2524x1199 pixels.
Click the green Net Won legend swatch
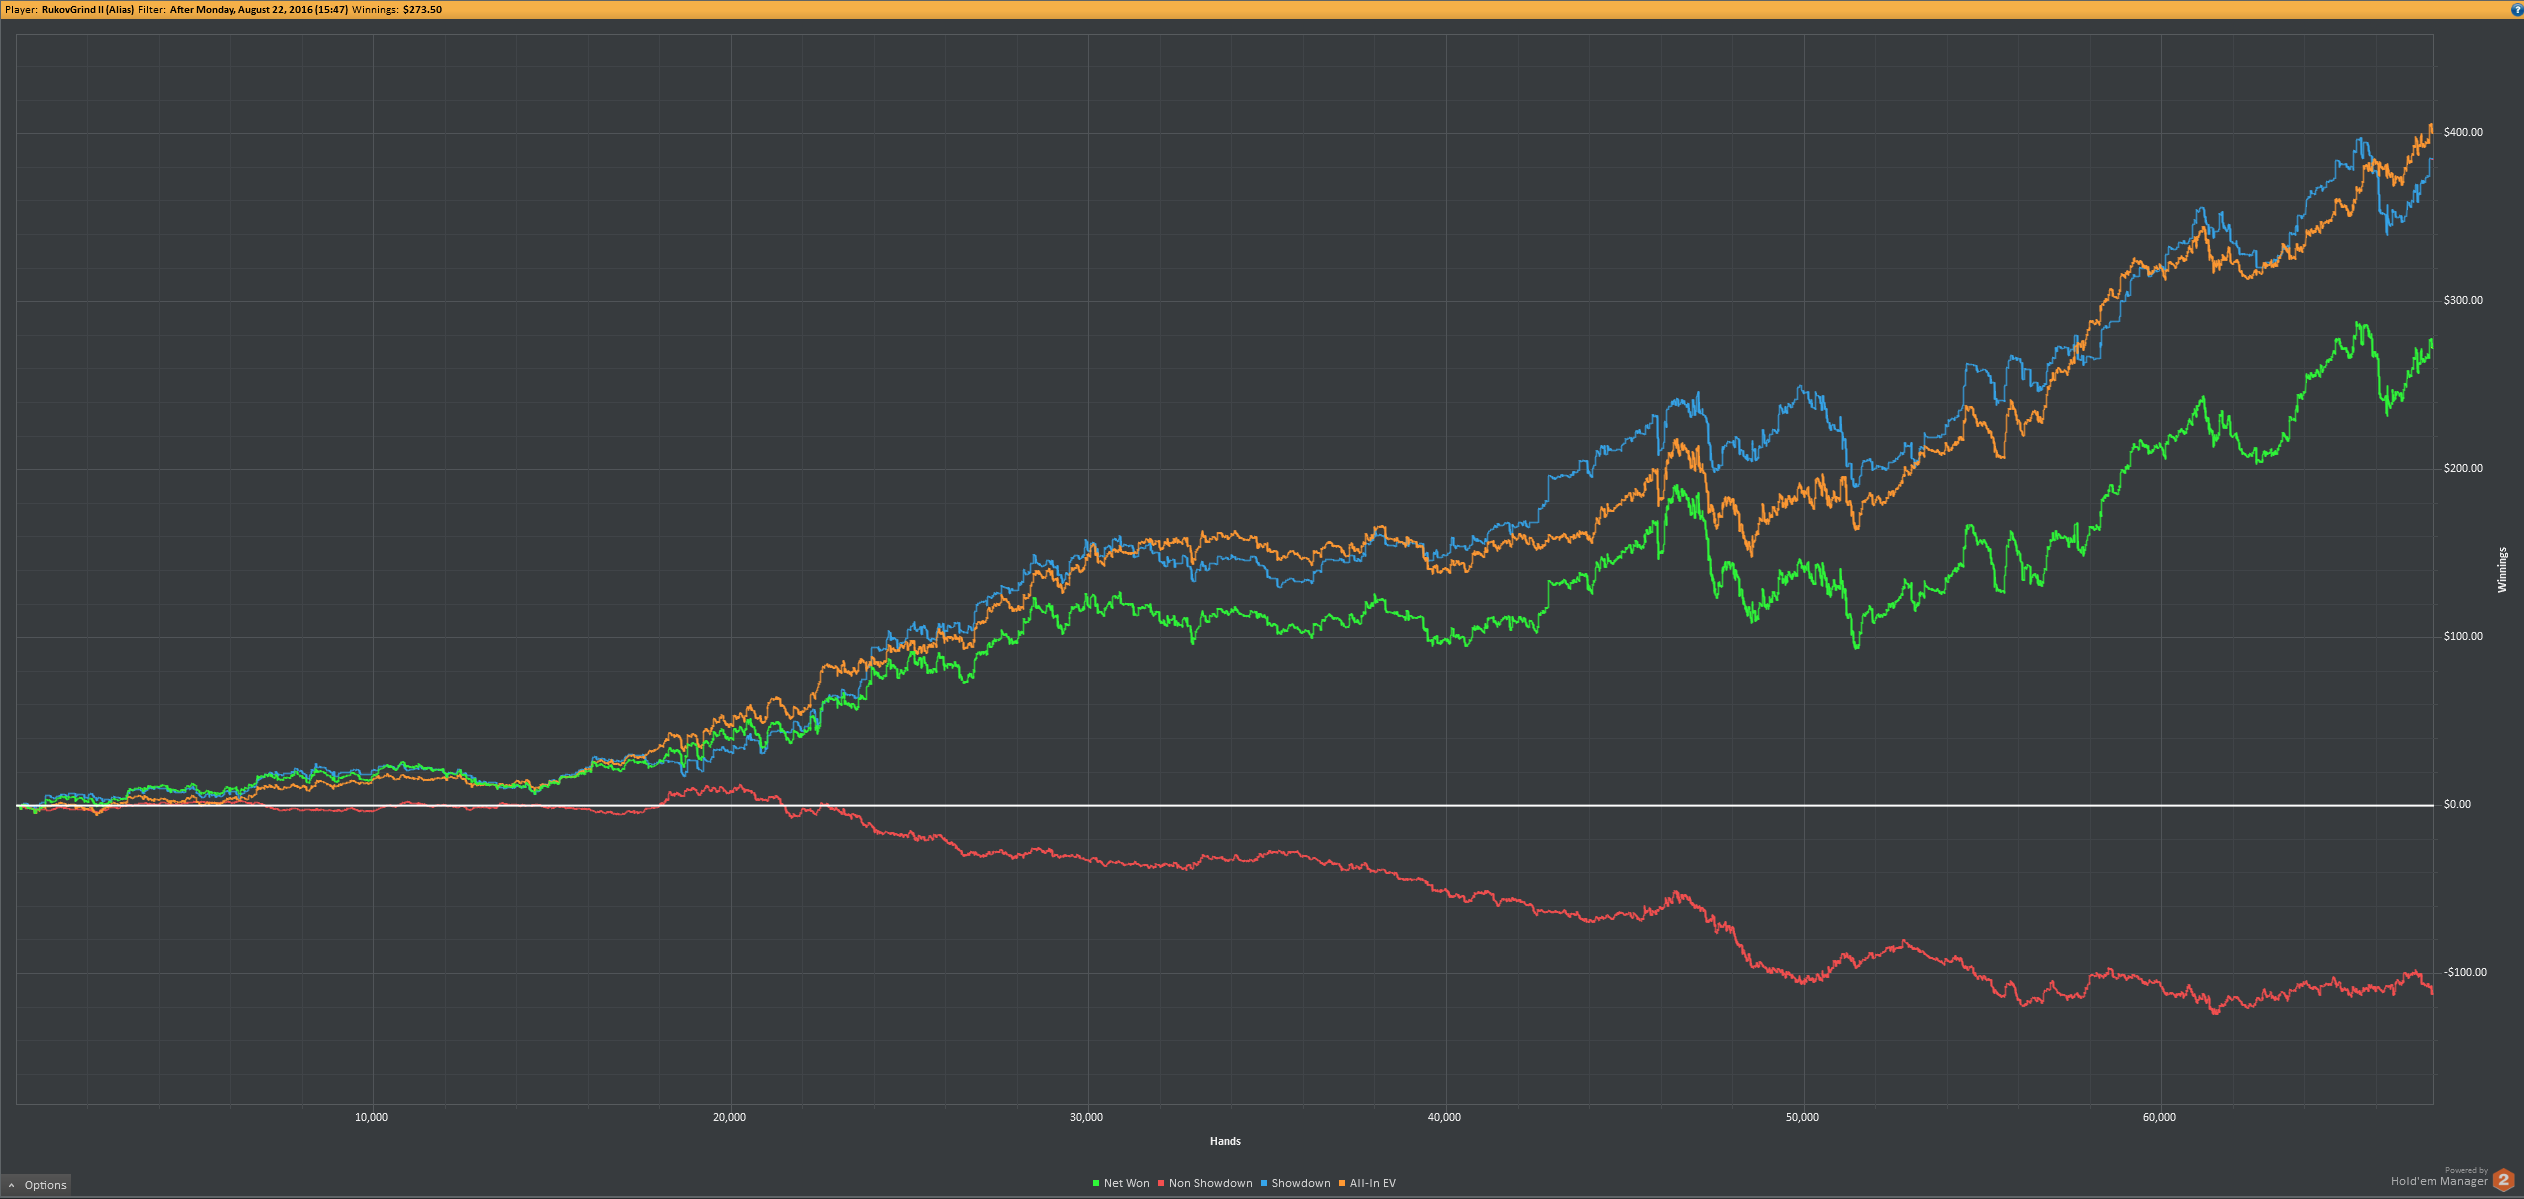[1096, 1184]
